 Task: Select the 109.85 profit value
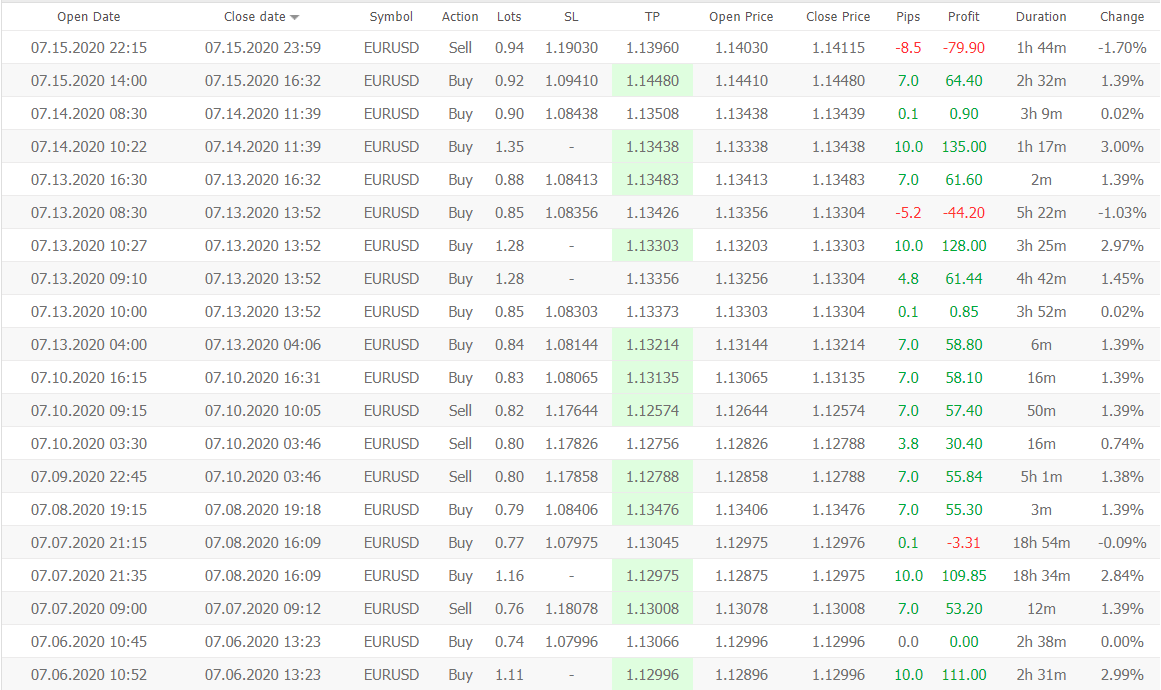point(963,575)
